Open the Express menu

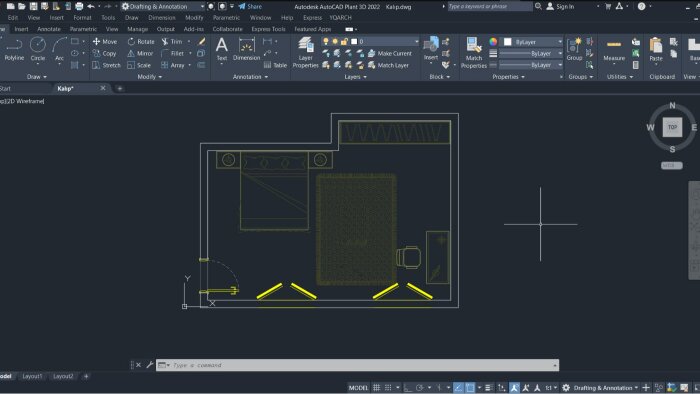(x=312, y=17)
